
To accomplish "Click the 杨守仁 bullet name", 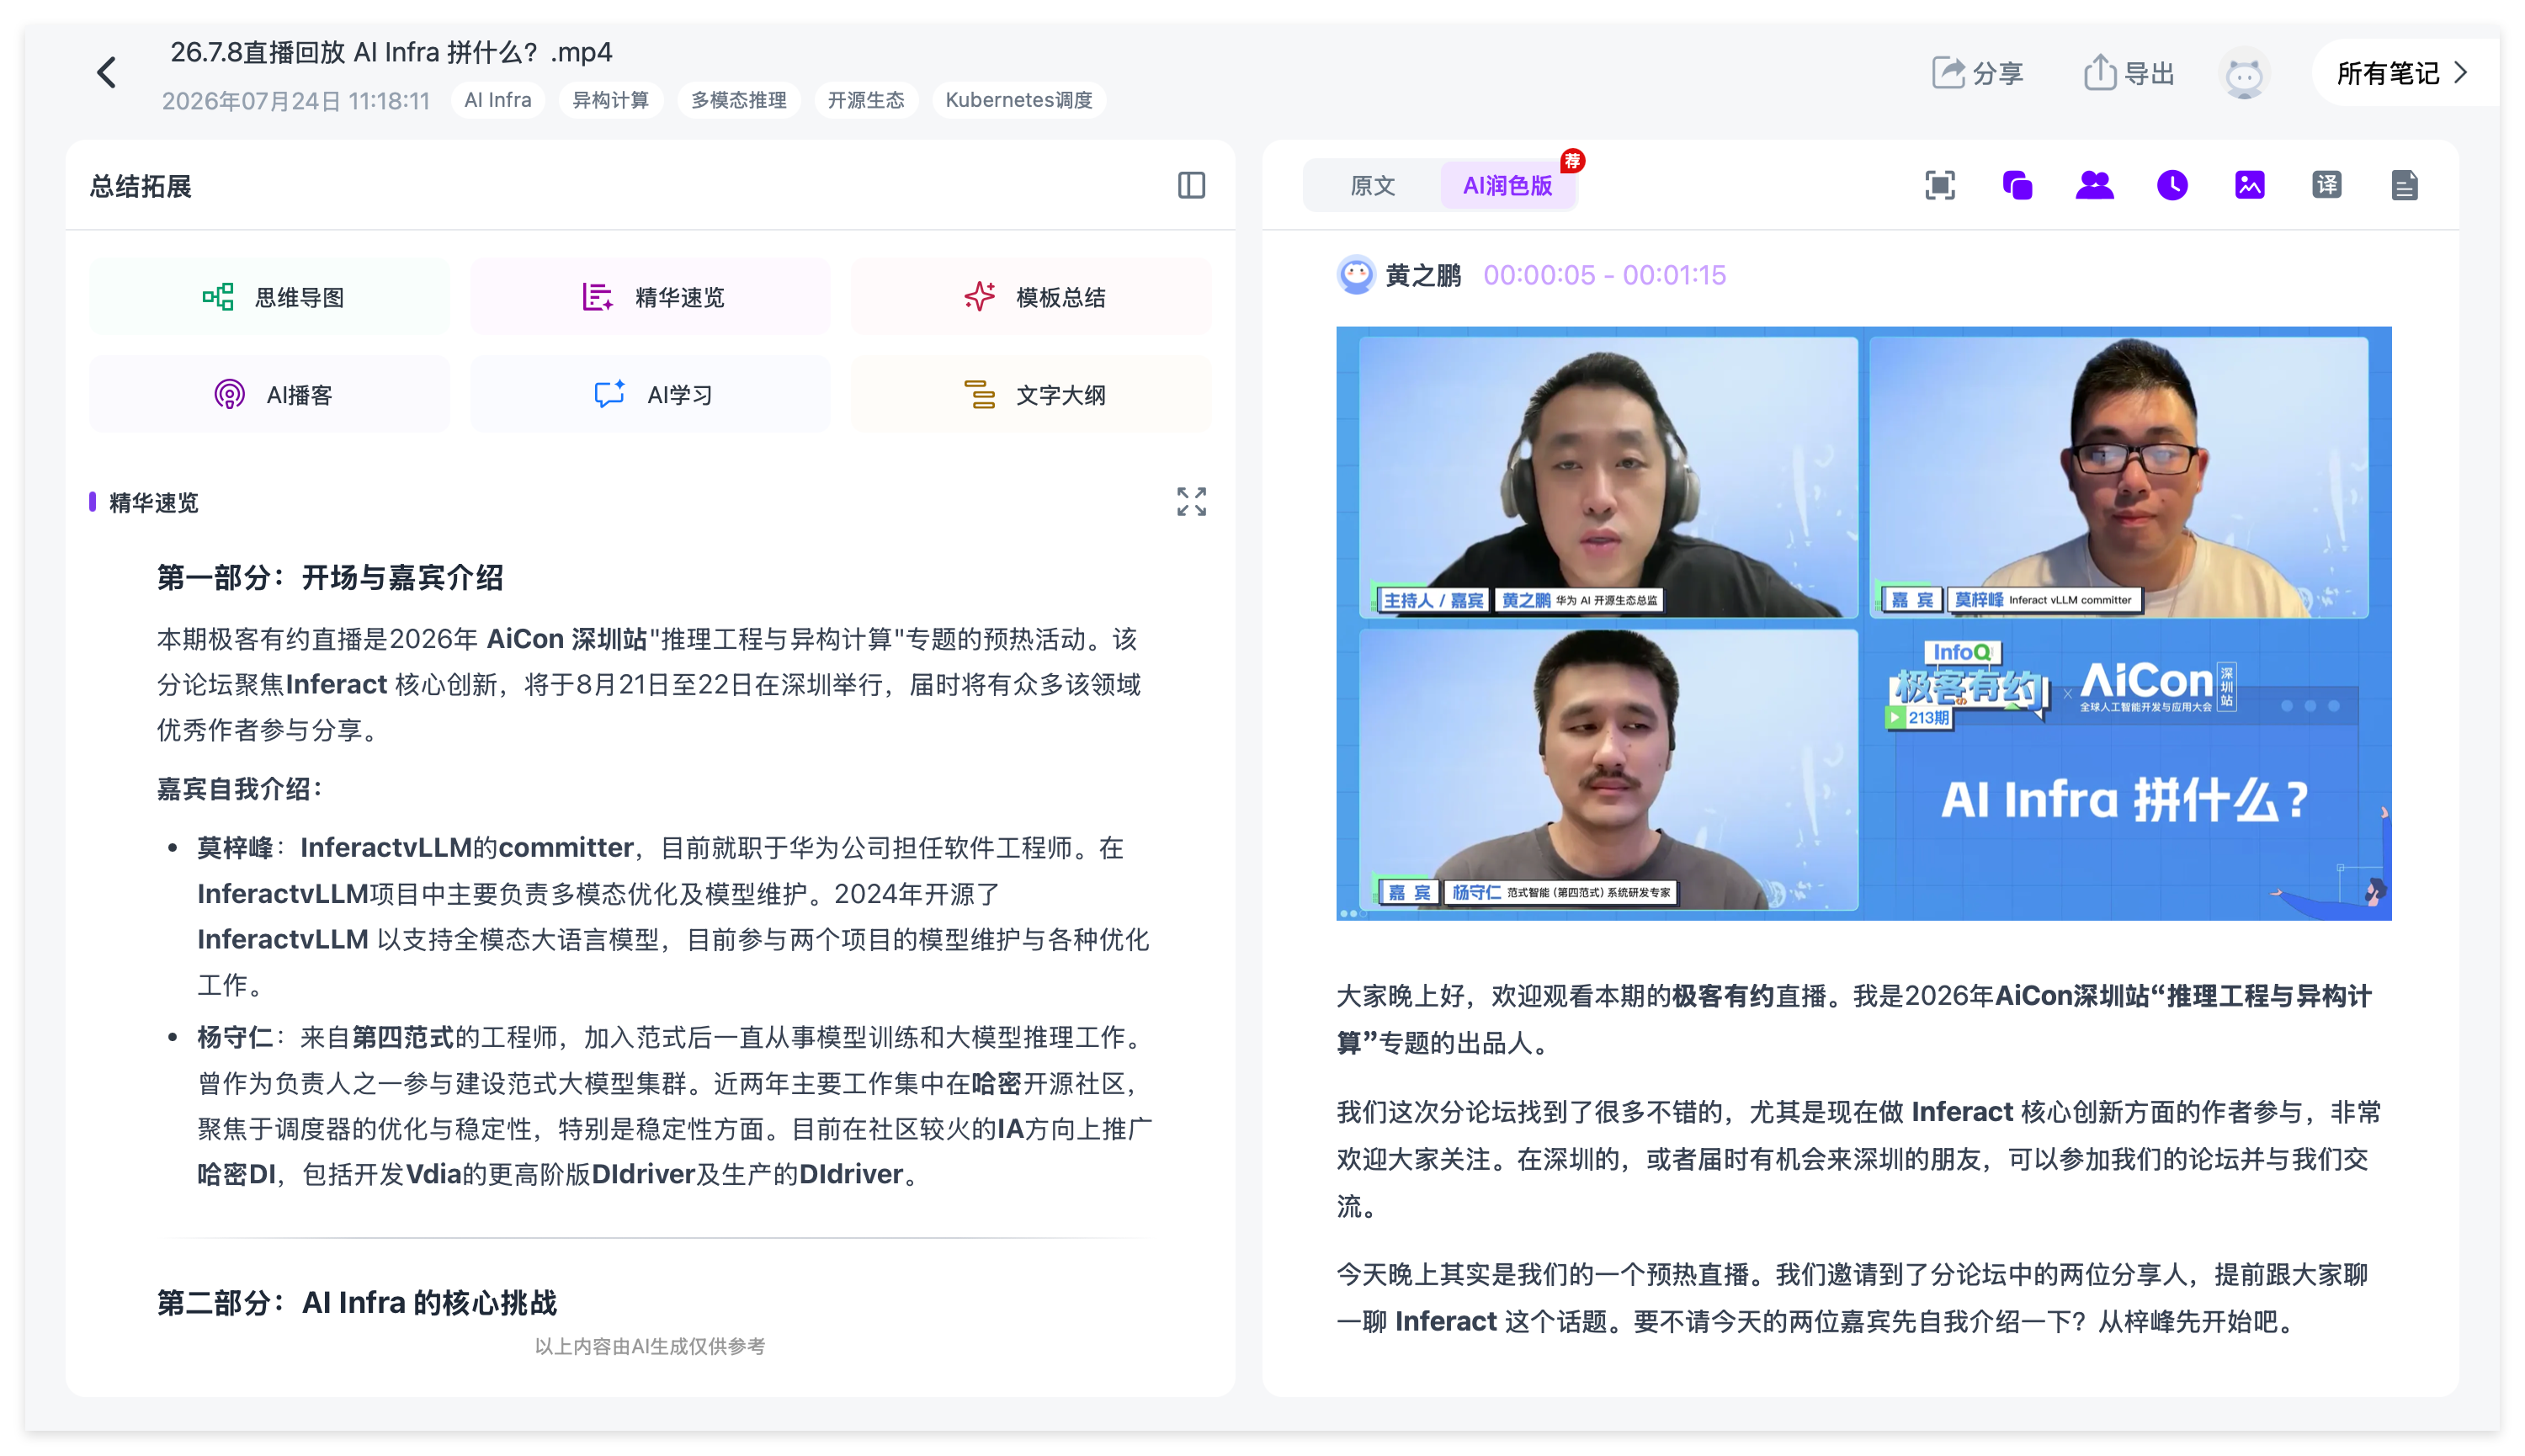I will tap(234, 1037).
